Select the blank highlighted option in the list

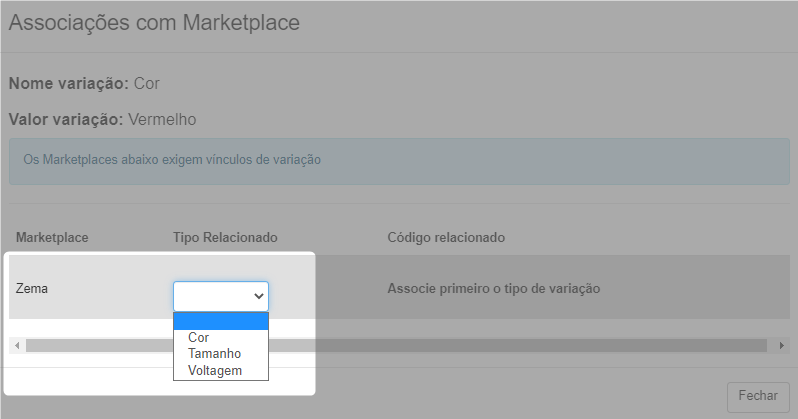[220, 321]
